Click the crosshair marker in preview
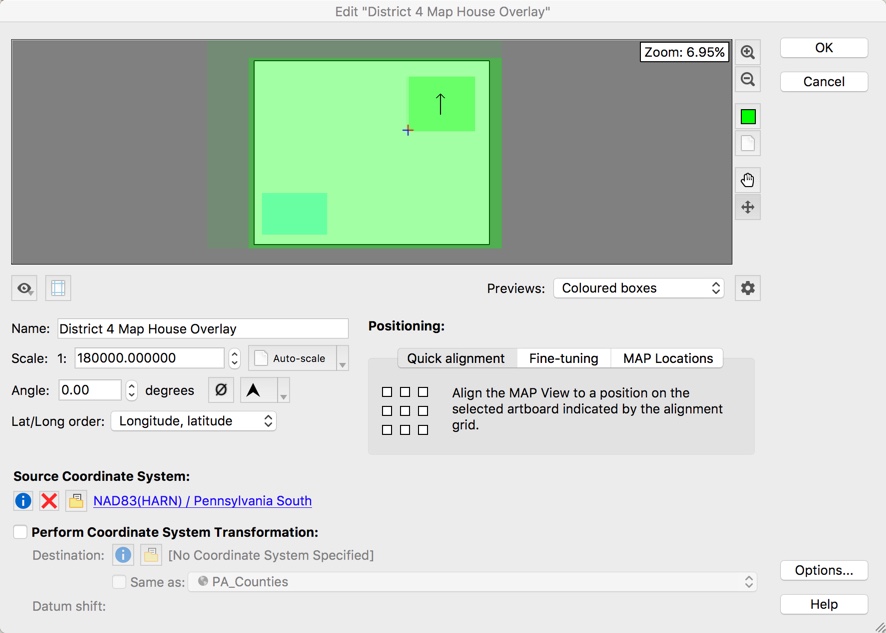 pyautogui.click(x=408, y=131)
